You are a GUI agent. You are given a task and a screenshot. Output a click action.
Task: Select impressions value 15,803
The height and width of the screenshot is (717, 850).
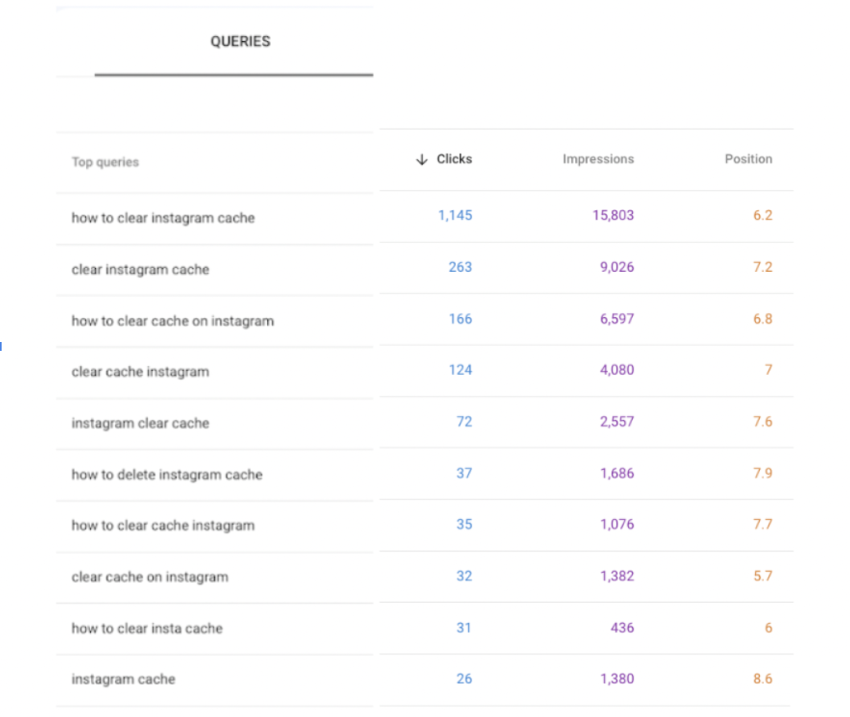point(613,215)
